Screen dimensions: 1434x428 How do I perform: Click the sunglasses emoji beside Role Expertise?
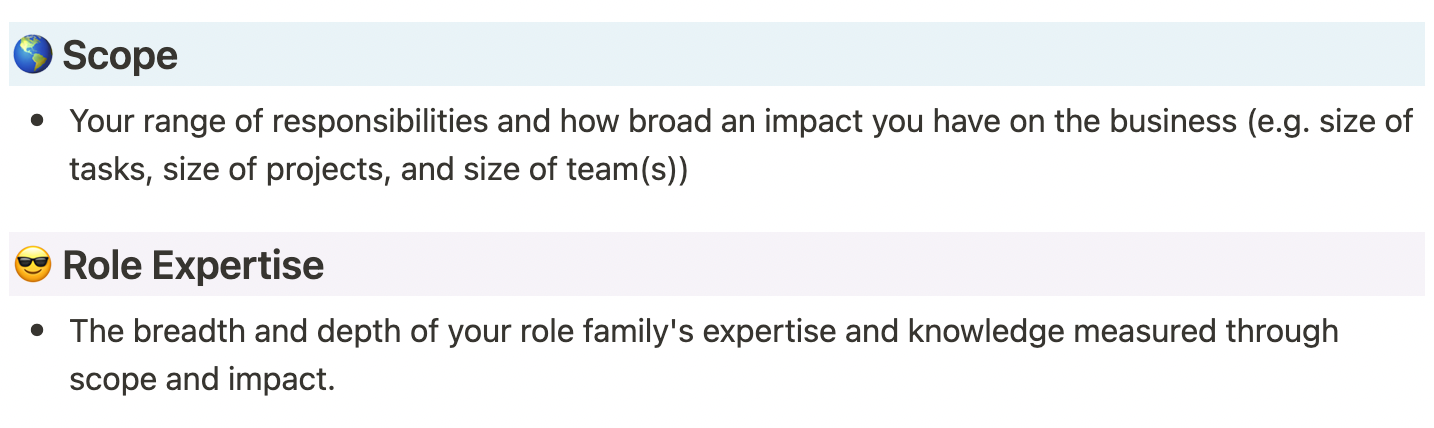pyautogui.click(x=32, y=266)
